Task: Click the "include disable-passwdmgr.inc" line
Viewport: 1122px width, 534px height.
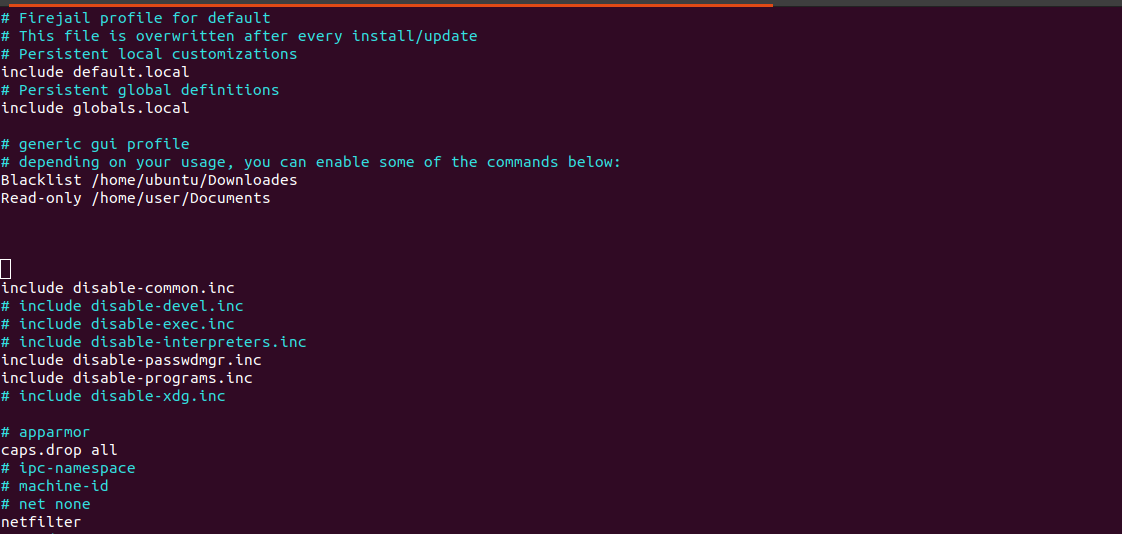Action: tap(131, 359)
